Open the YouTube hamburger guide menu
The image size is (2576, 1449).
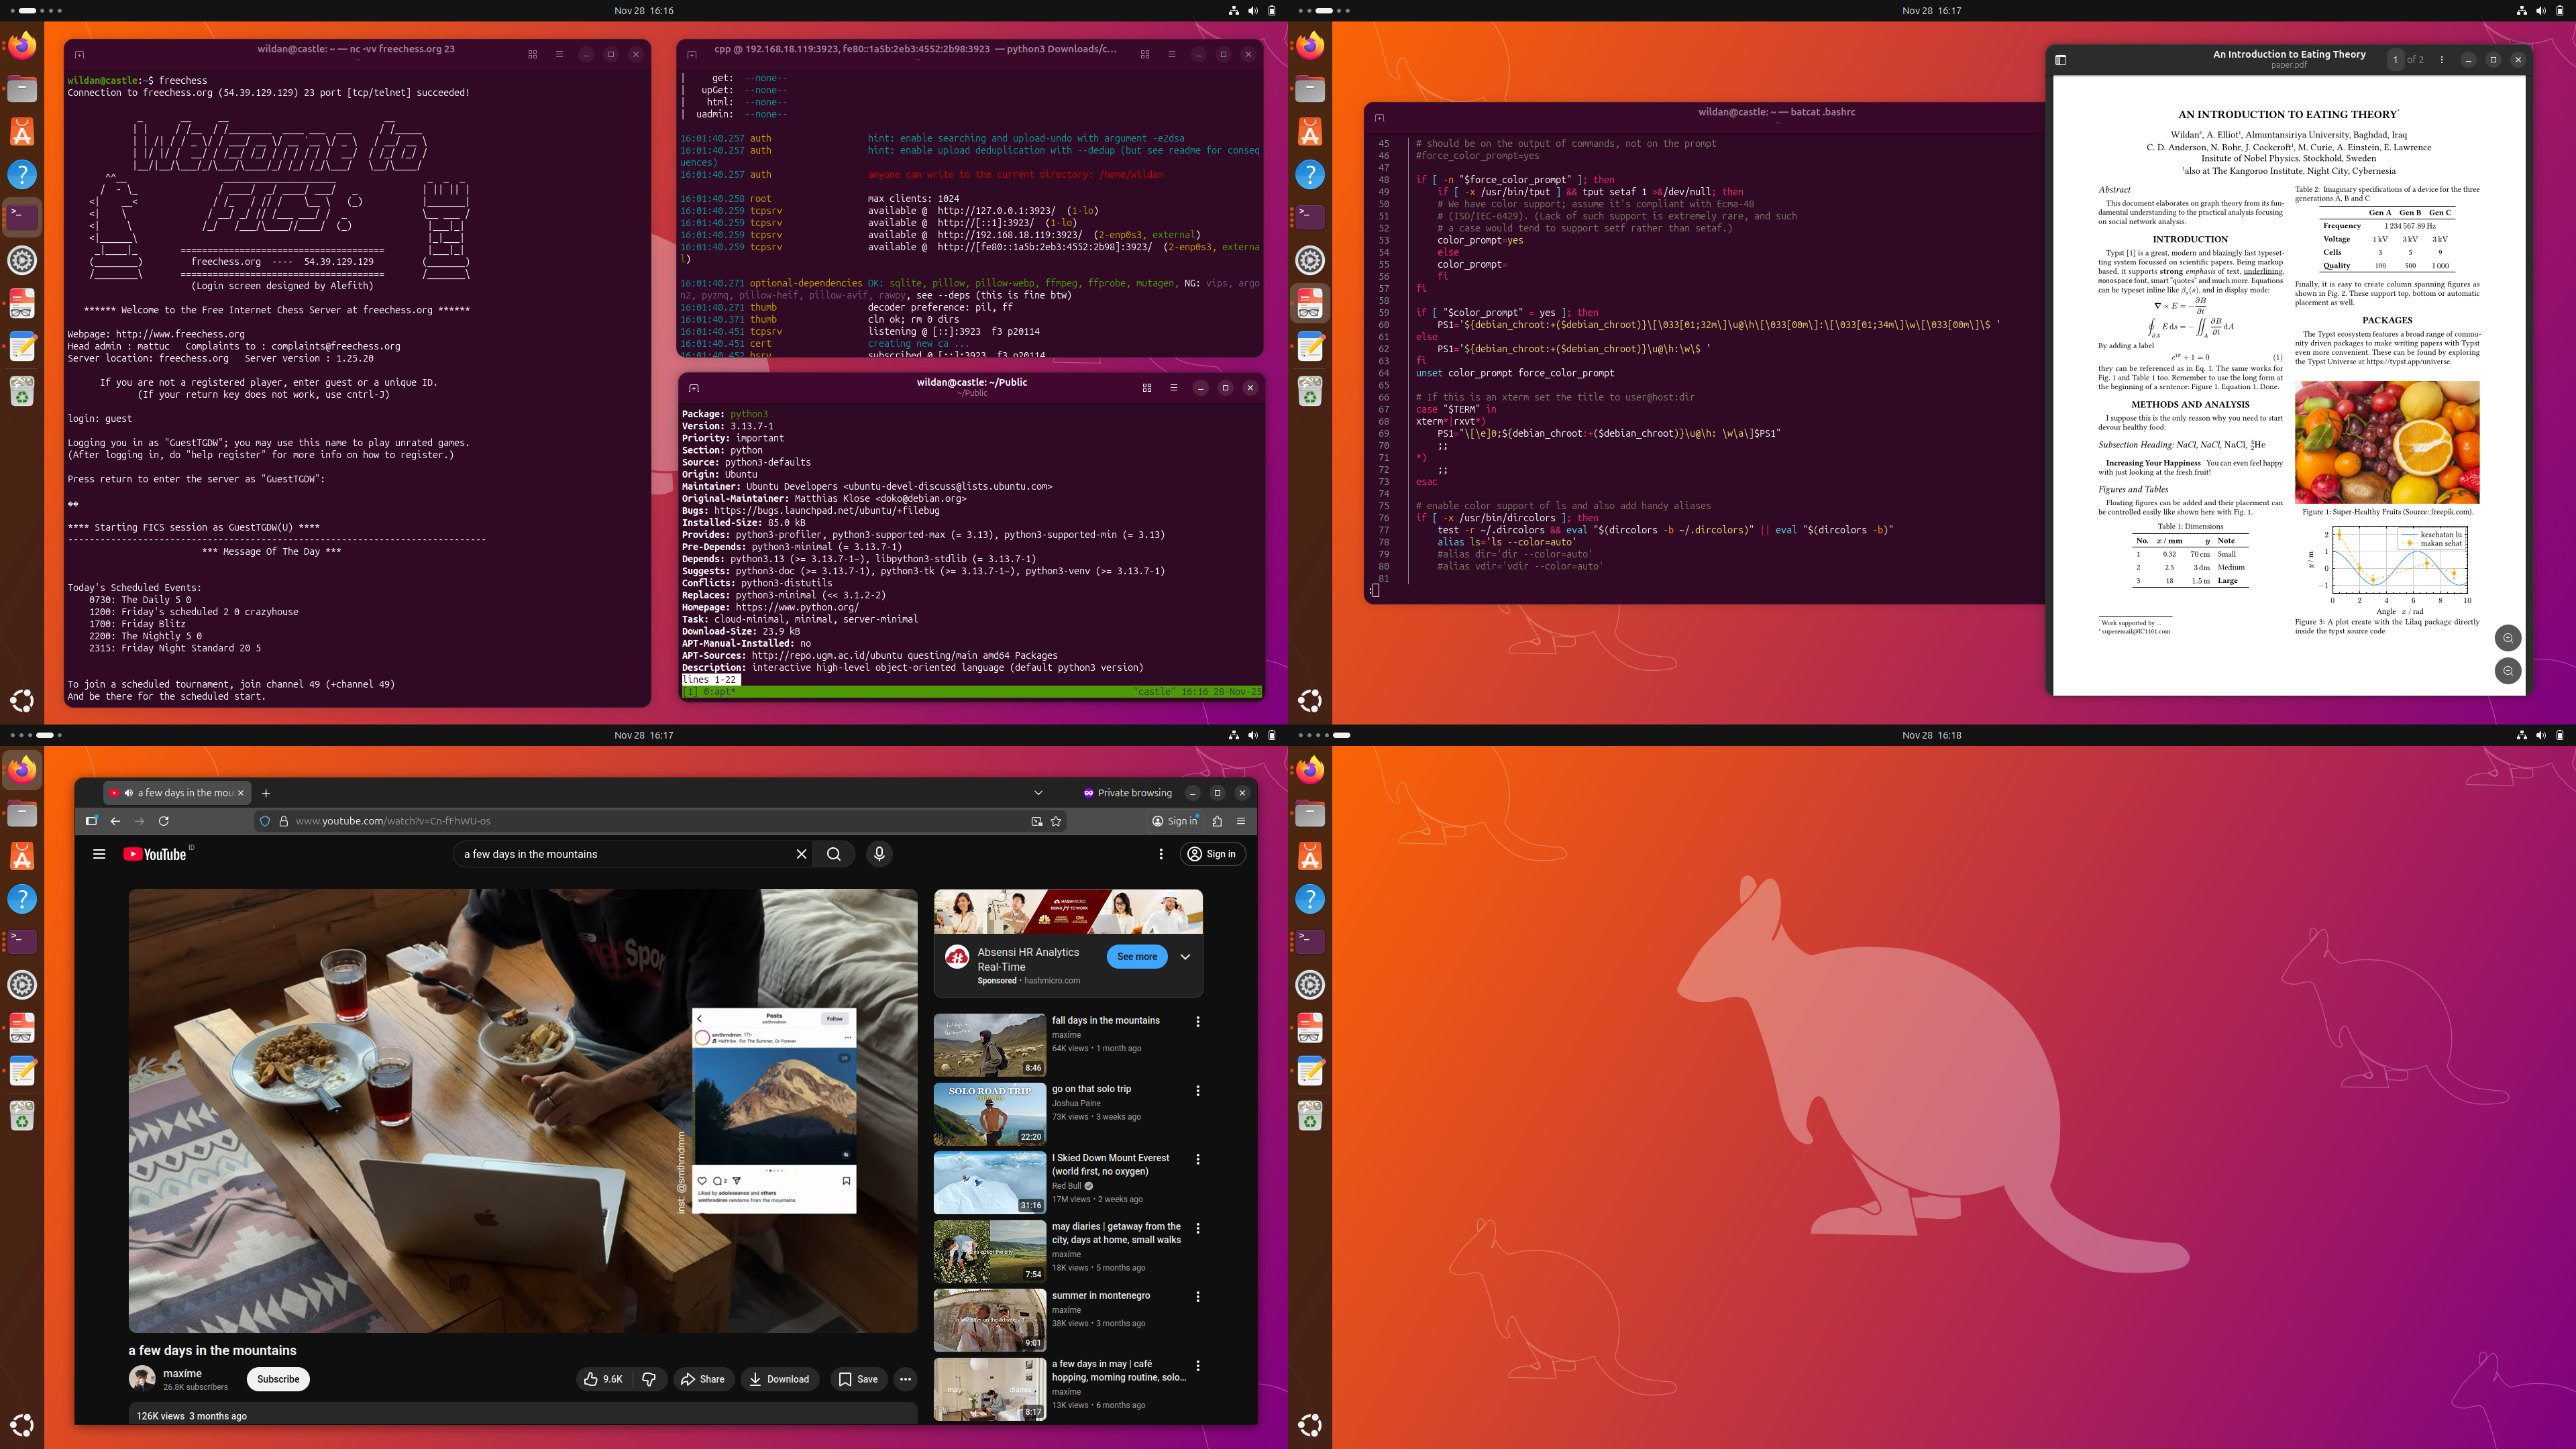click(99, 854)
